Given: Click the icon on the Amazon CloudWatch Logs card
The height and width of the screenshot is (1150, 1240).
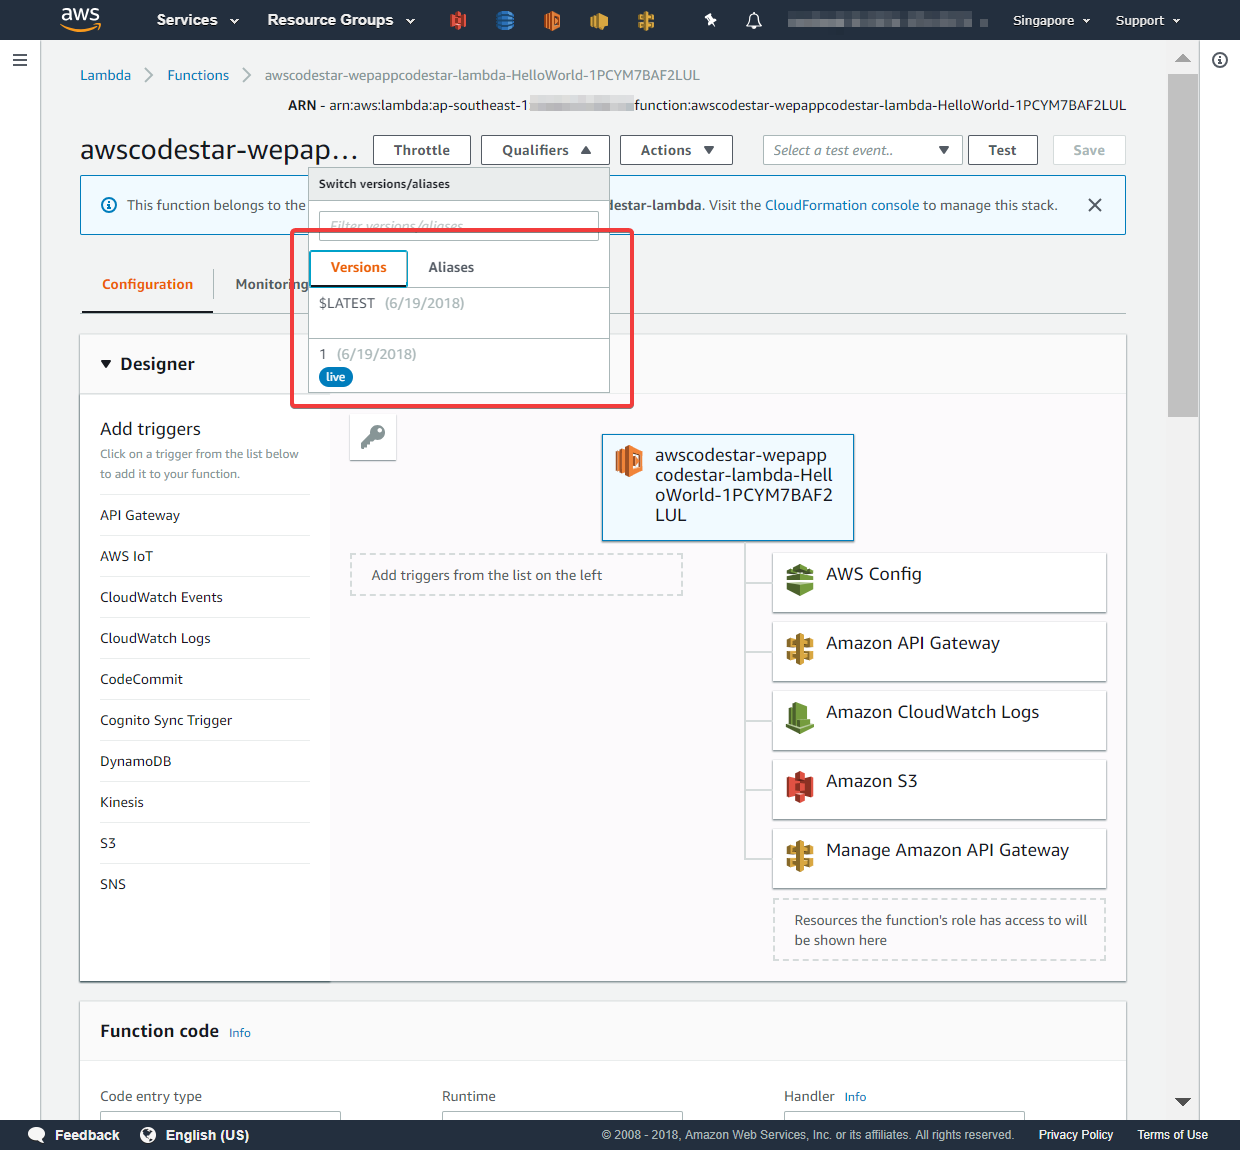Looking at the screenshot, I should 800,718.
